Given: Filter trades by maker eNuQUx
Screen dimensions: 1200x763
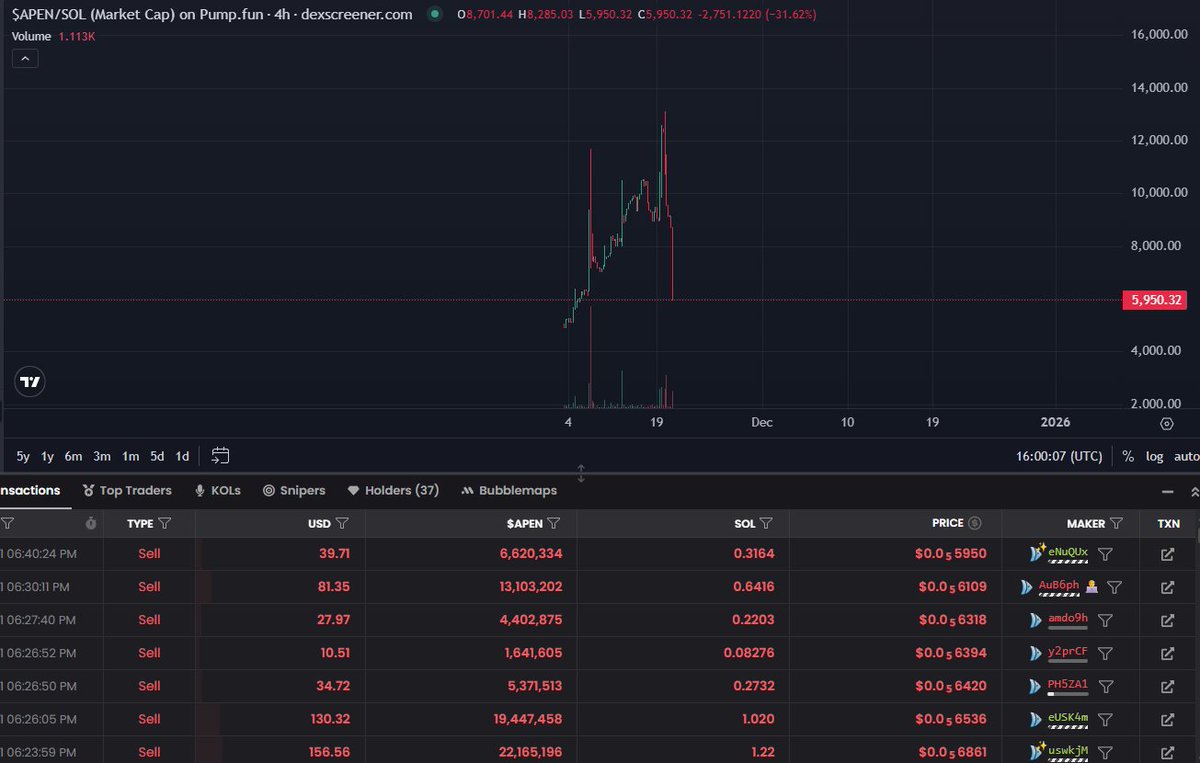Looking at the screenshot, I should [1105, 554].
